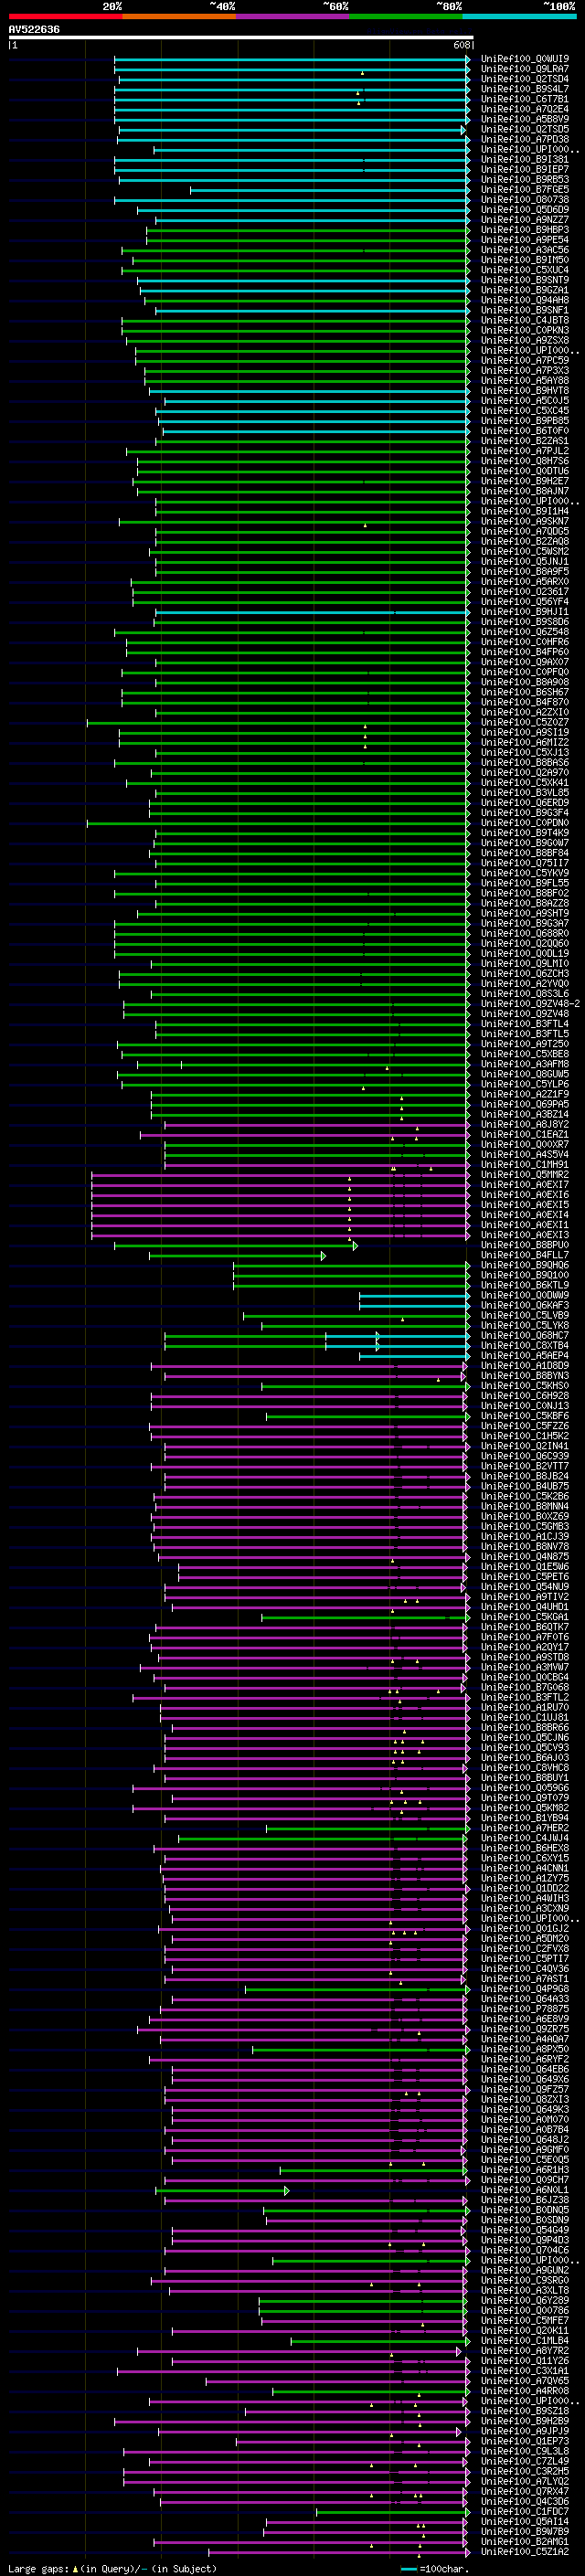The image size is (585, 2576).
Task: Open hit UniRef100_Q0WUI9
Action: (525, 59)
